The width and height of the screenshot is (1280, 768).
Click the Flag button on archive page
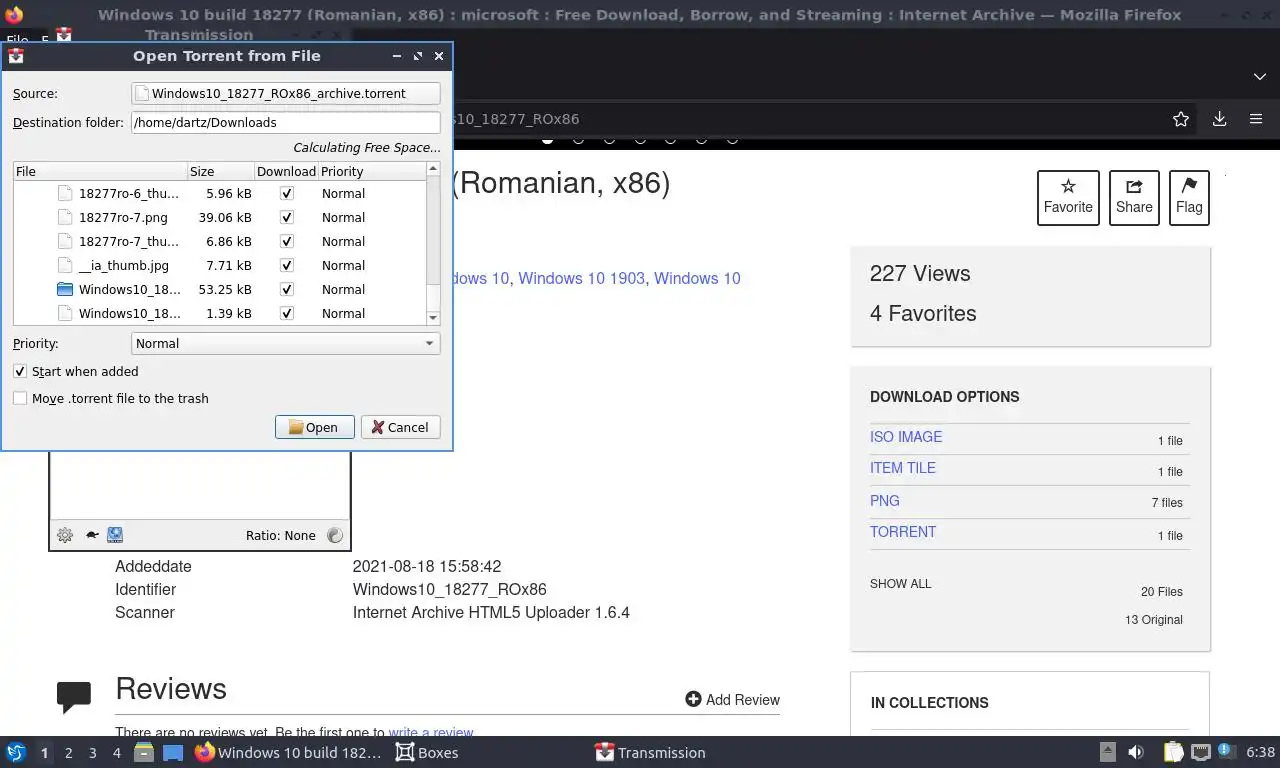pos(1189,197)
